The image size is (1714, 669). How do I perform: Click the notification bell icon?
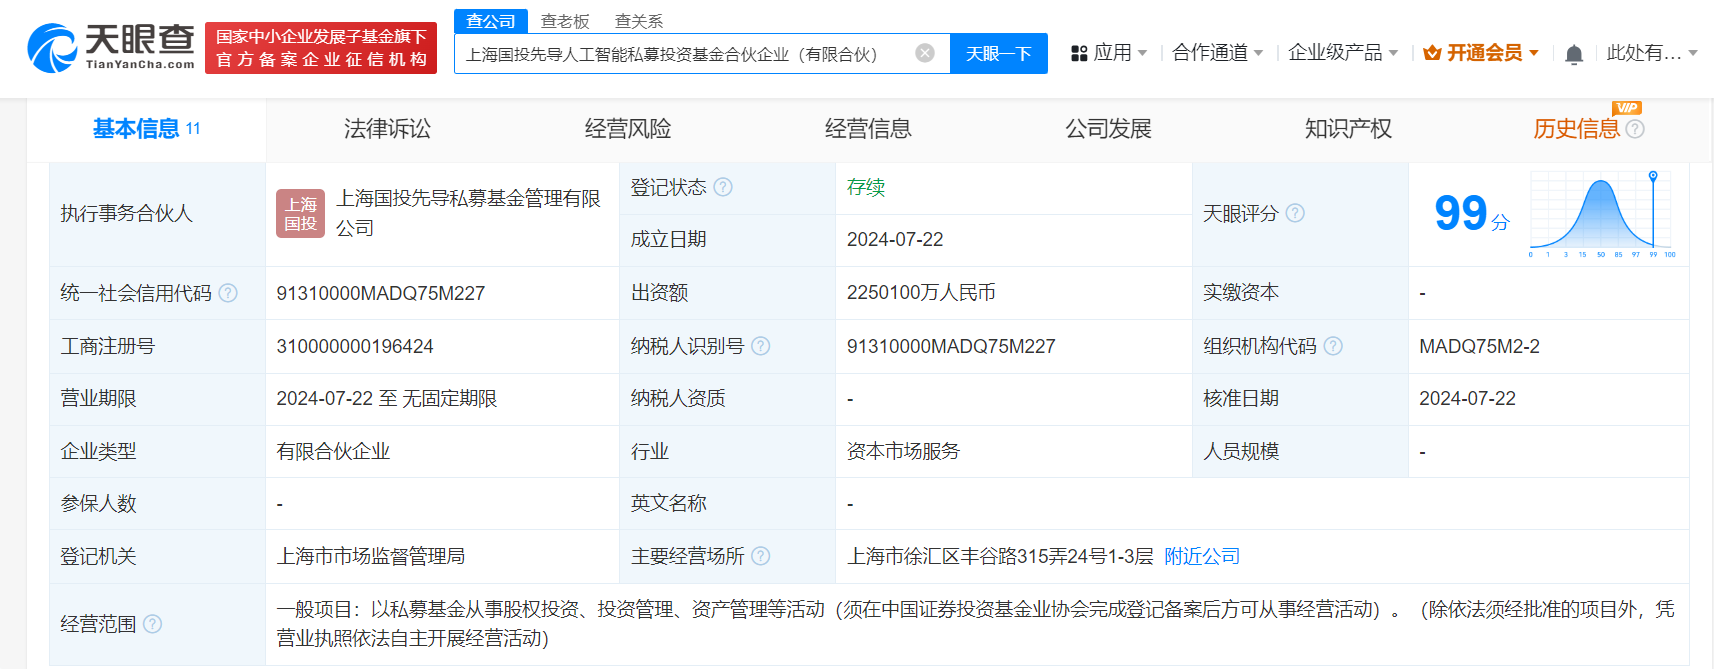[x=1573, y=54]
